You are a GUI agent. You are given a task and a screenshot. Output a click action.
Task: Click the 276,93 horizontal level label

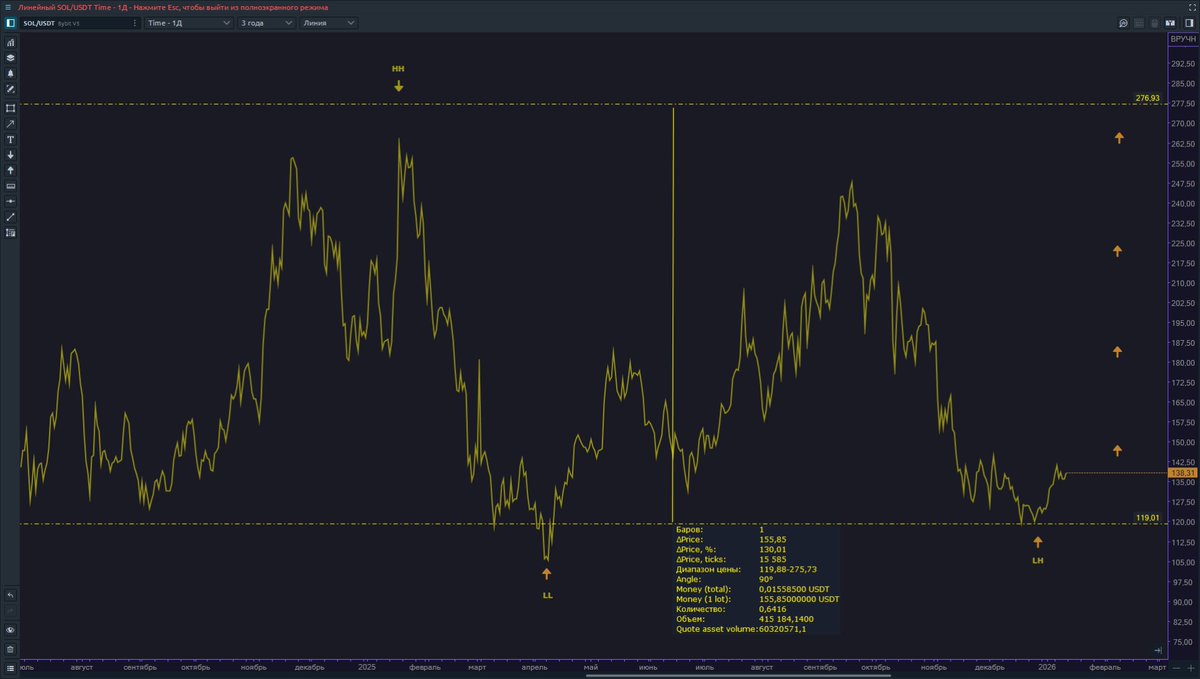coord(1147,98)
